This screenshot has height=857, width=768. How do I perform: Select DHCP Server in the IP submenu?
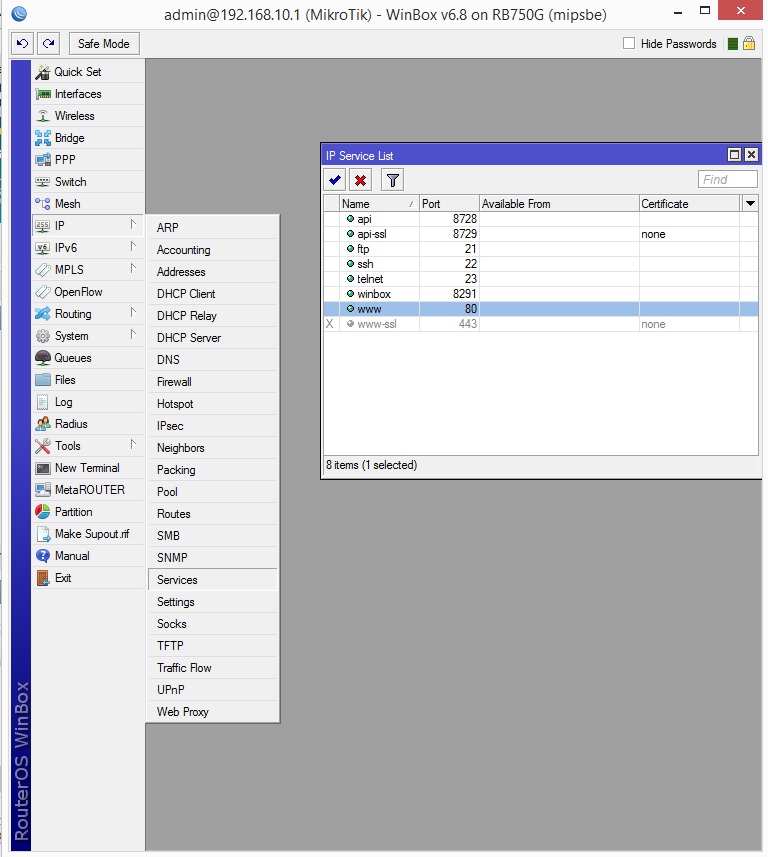pos(213,338)
